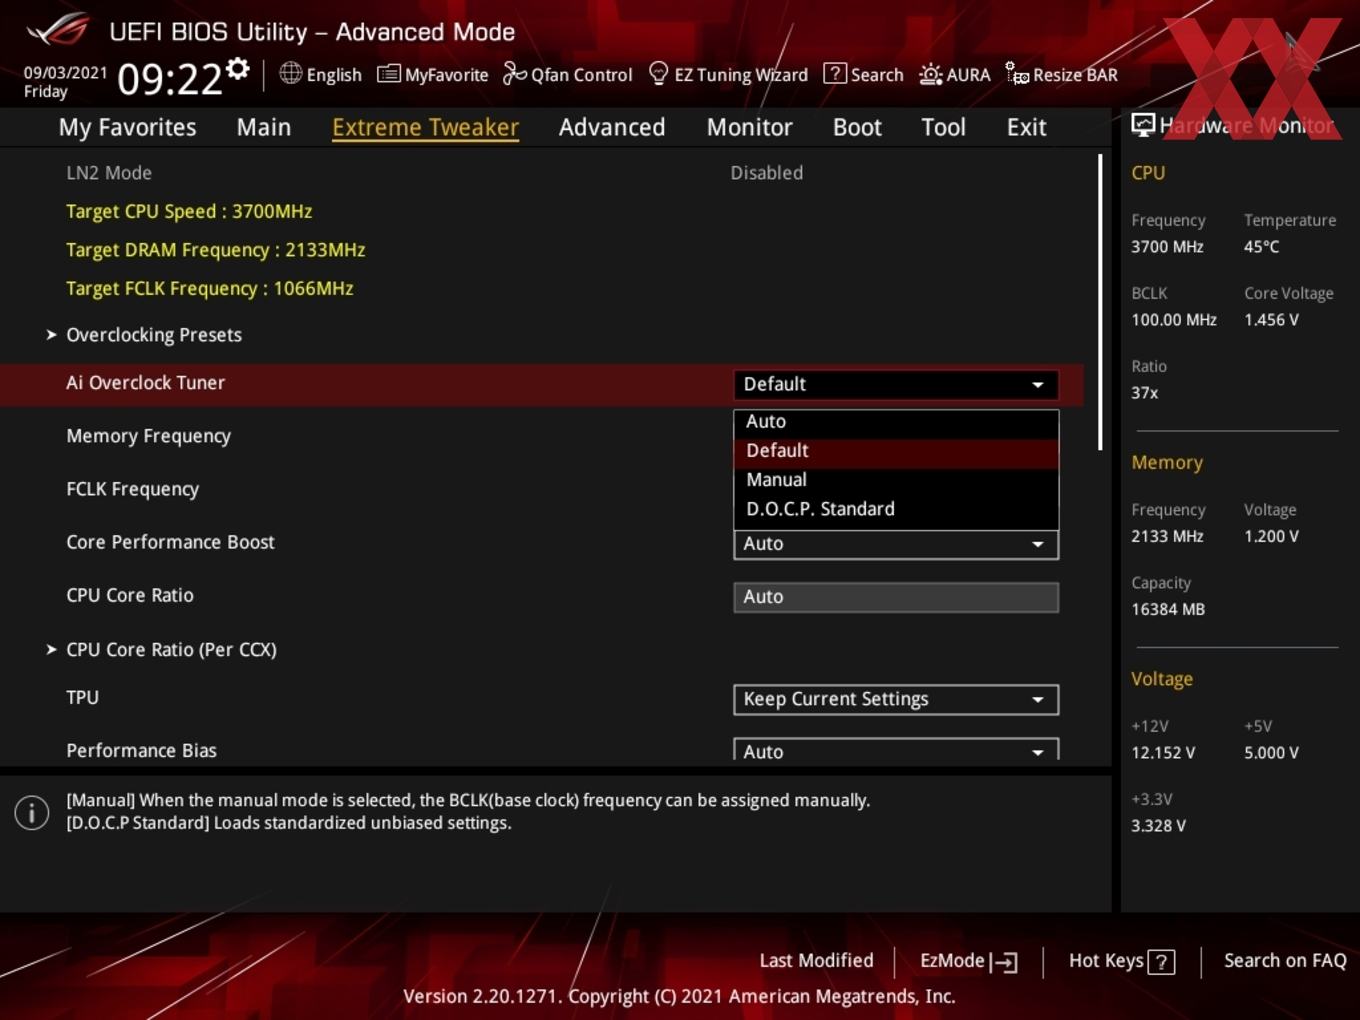The image size is (1360, 1020).
Task: Toggle the Resize BAR option label
Action: 1075,75
